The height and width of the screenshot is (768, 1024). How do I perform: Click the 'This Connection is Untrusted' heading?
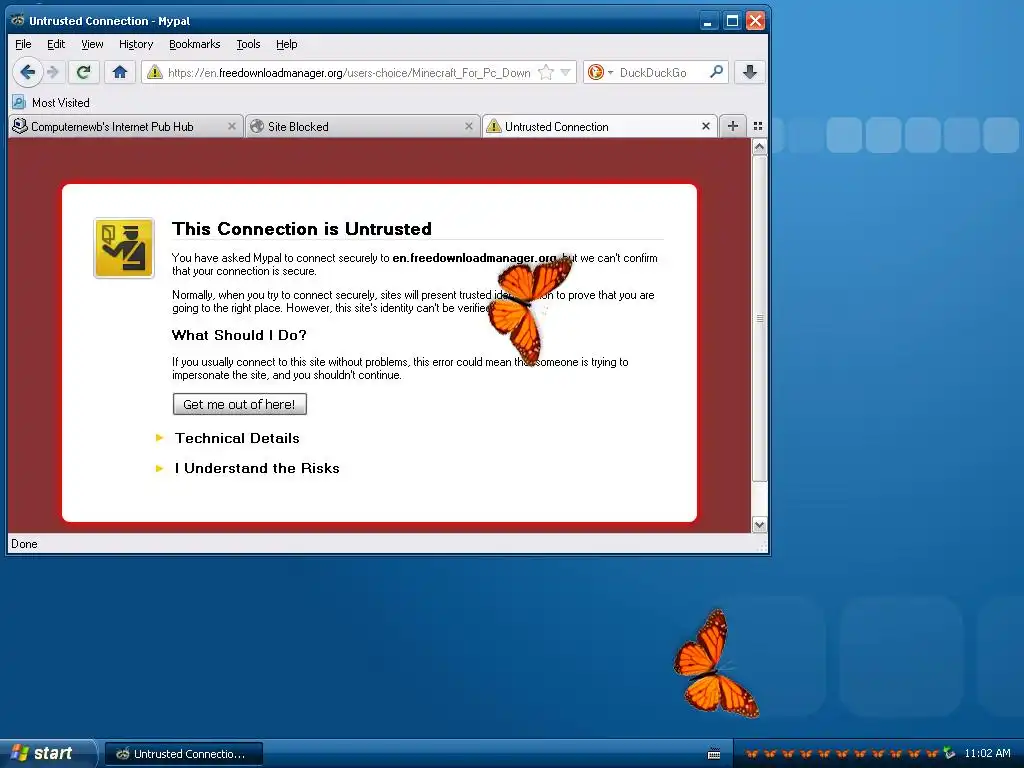point(302,229)
